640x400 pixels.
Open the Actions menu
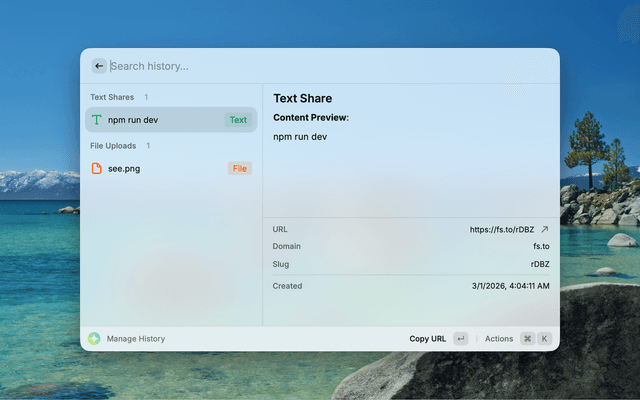point(499,339)
